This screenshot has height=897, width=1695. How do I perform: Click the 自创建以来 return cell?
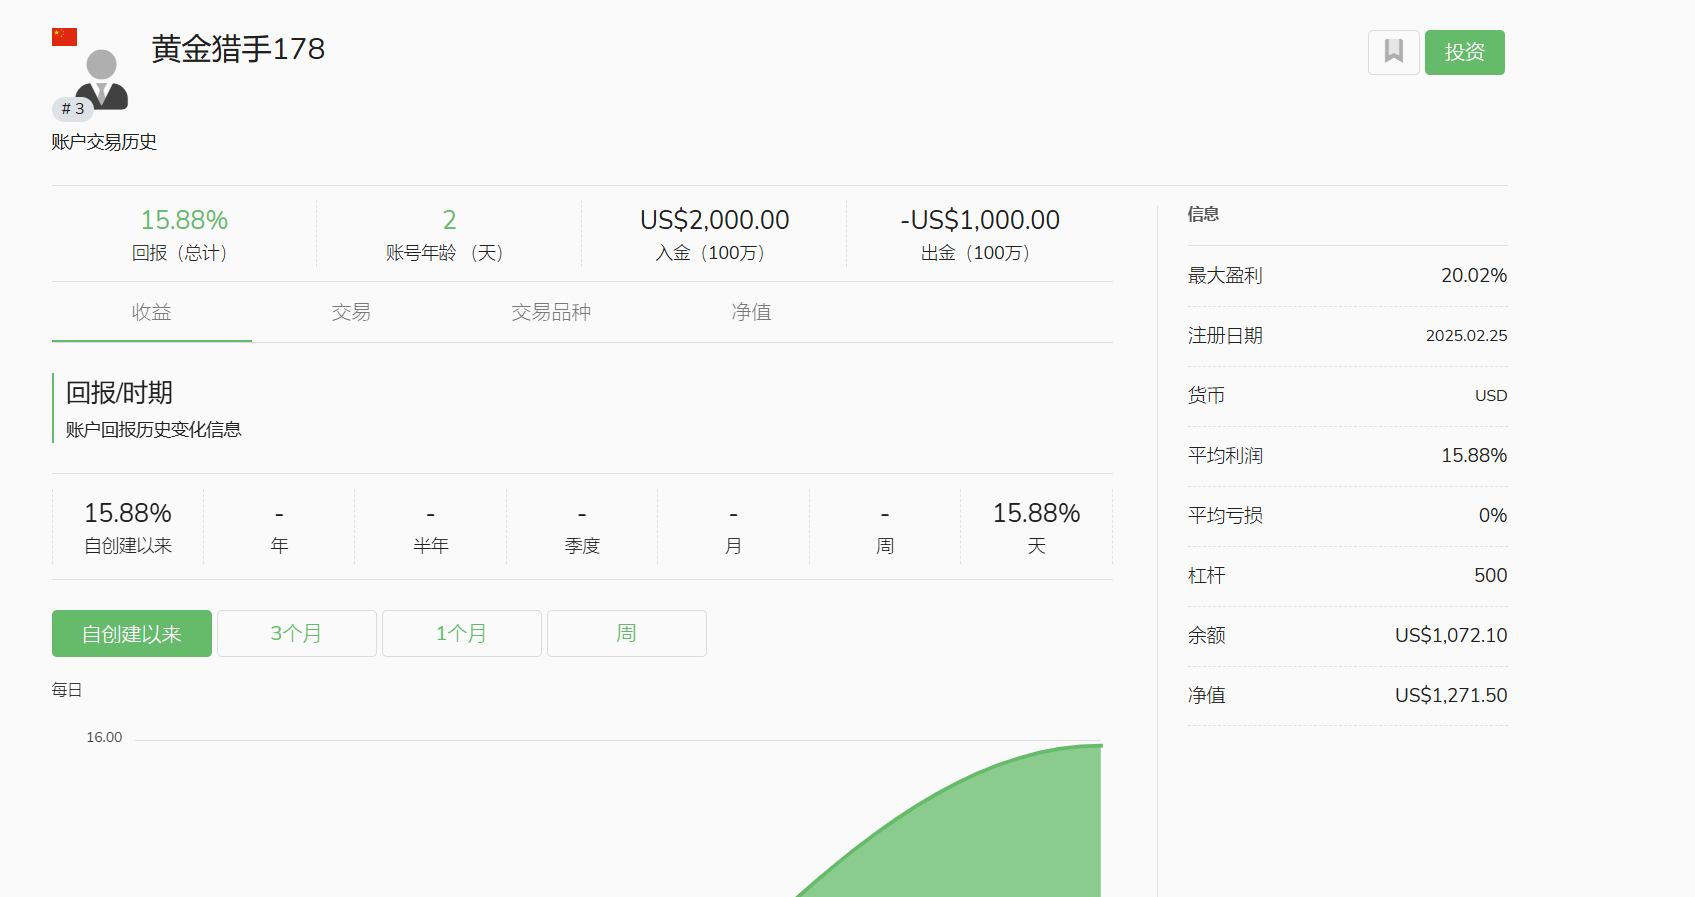pos(128,527)
